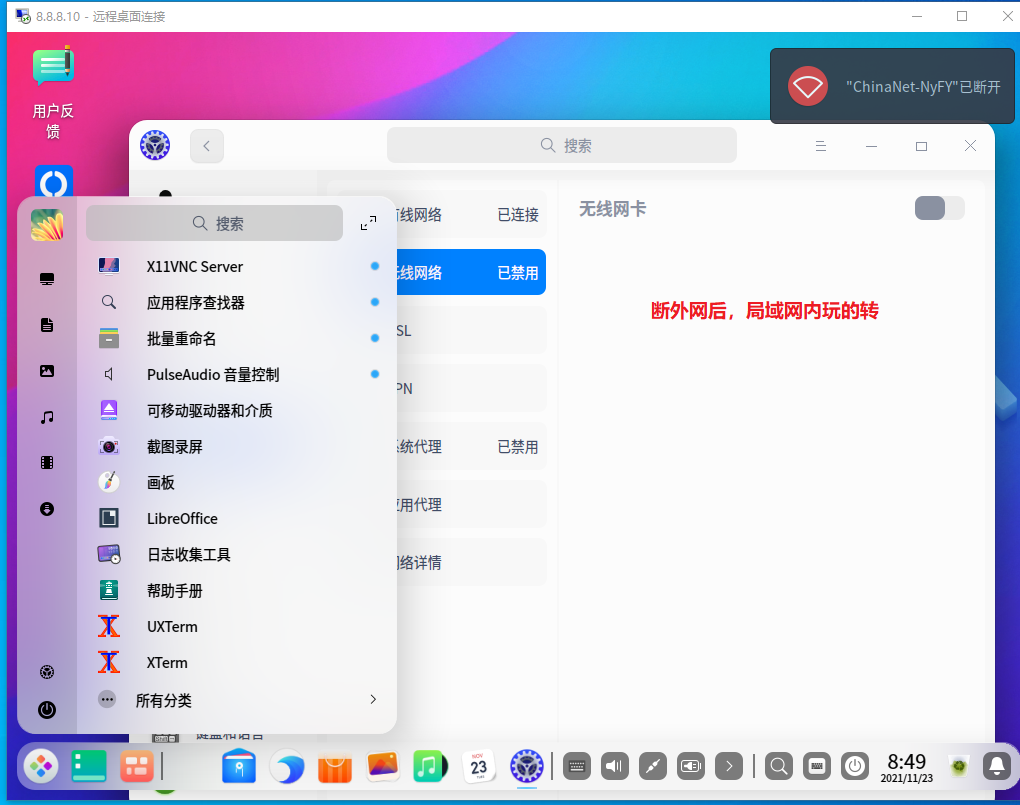Screen dimensions: 1020x805
Task: Click the control center search box
Action: click(x=562, y=145)
